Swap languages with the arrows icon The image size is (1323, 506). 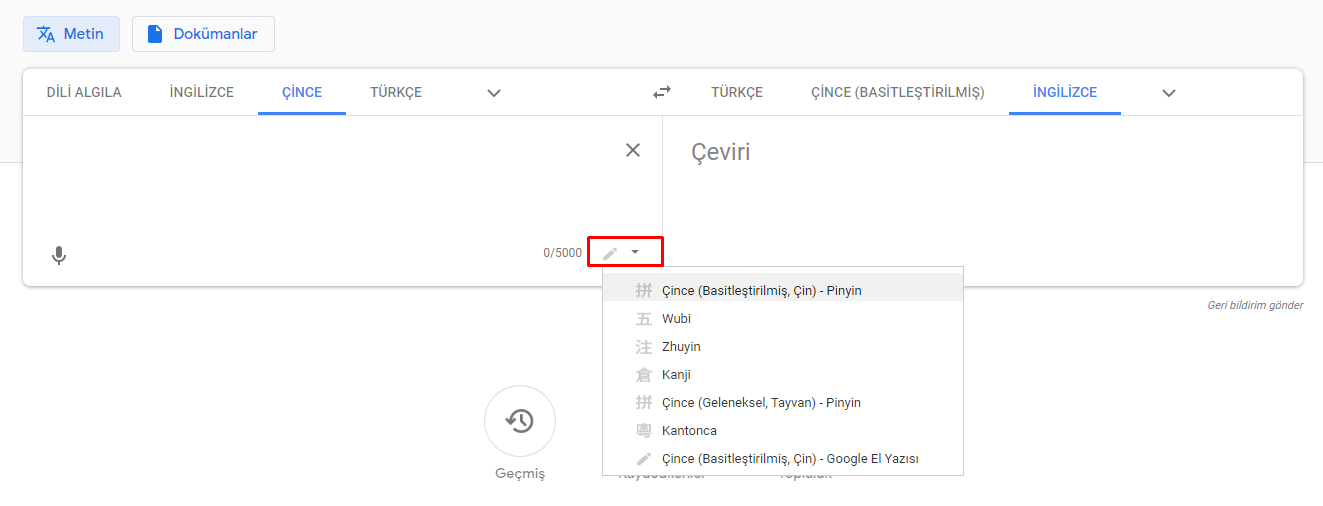coord(662,92)
